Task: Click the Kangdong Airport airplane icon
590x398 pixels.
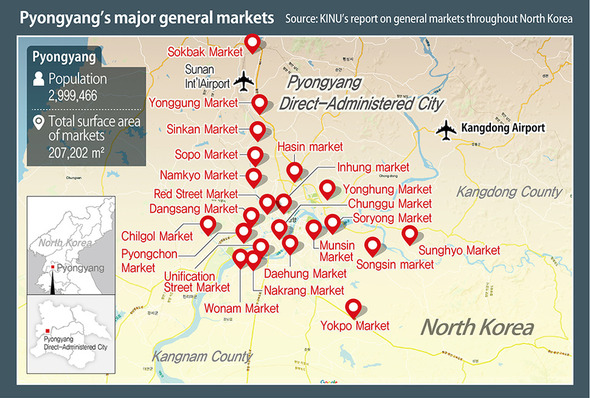Action: (446, 130)
